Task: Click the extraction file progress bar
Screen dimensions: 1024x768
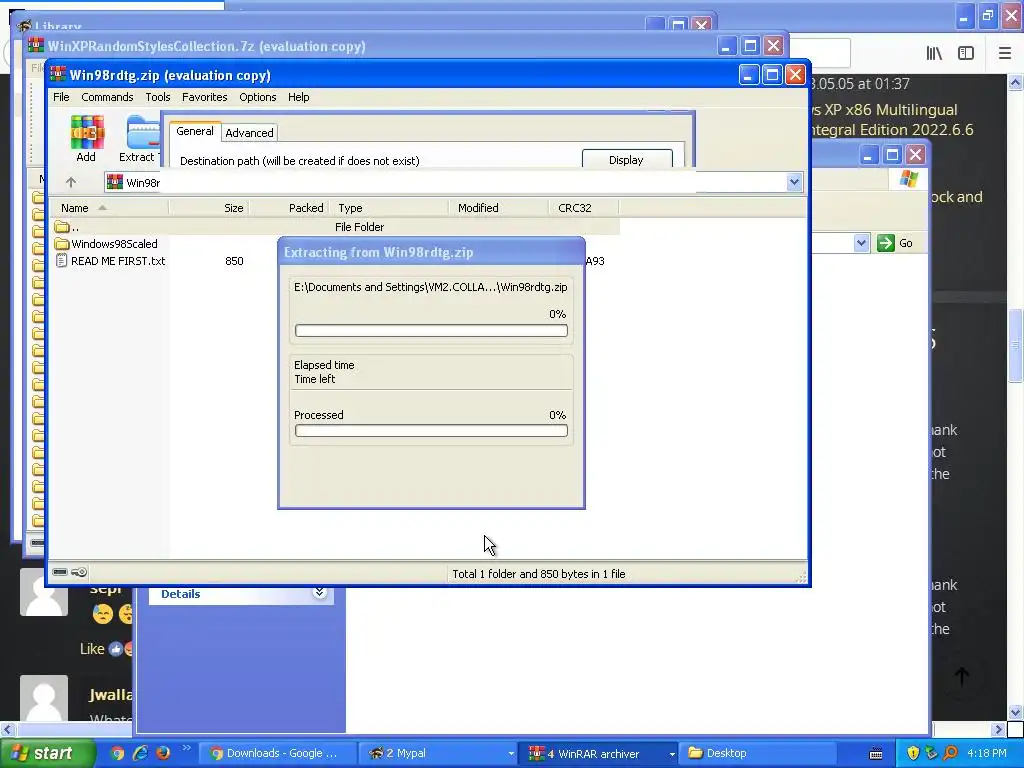Action: [x=431, y=330]
